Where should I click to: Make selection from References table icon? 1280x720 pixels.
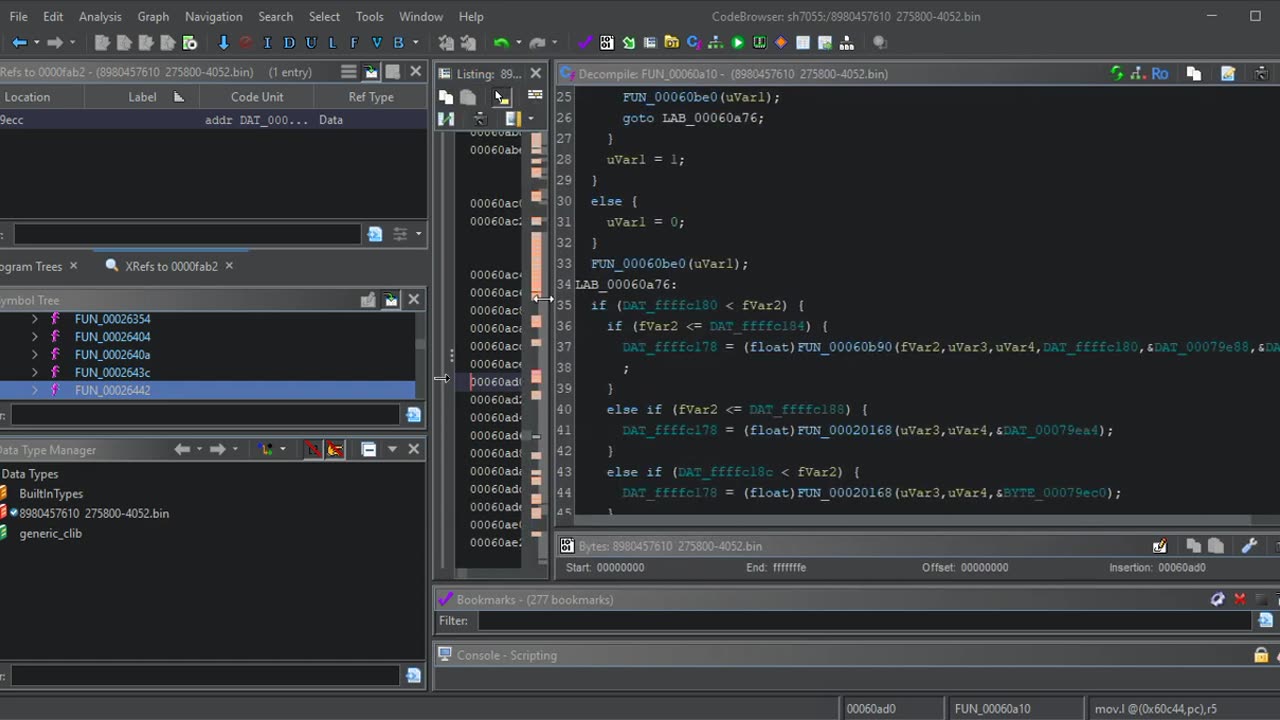coord(348,71)
